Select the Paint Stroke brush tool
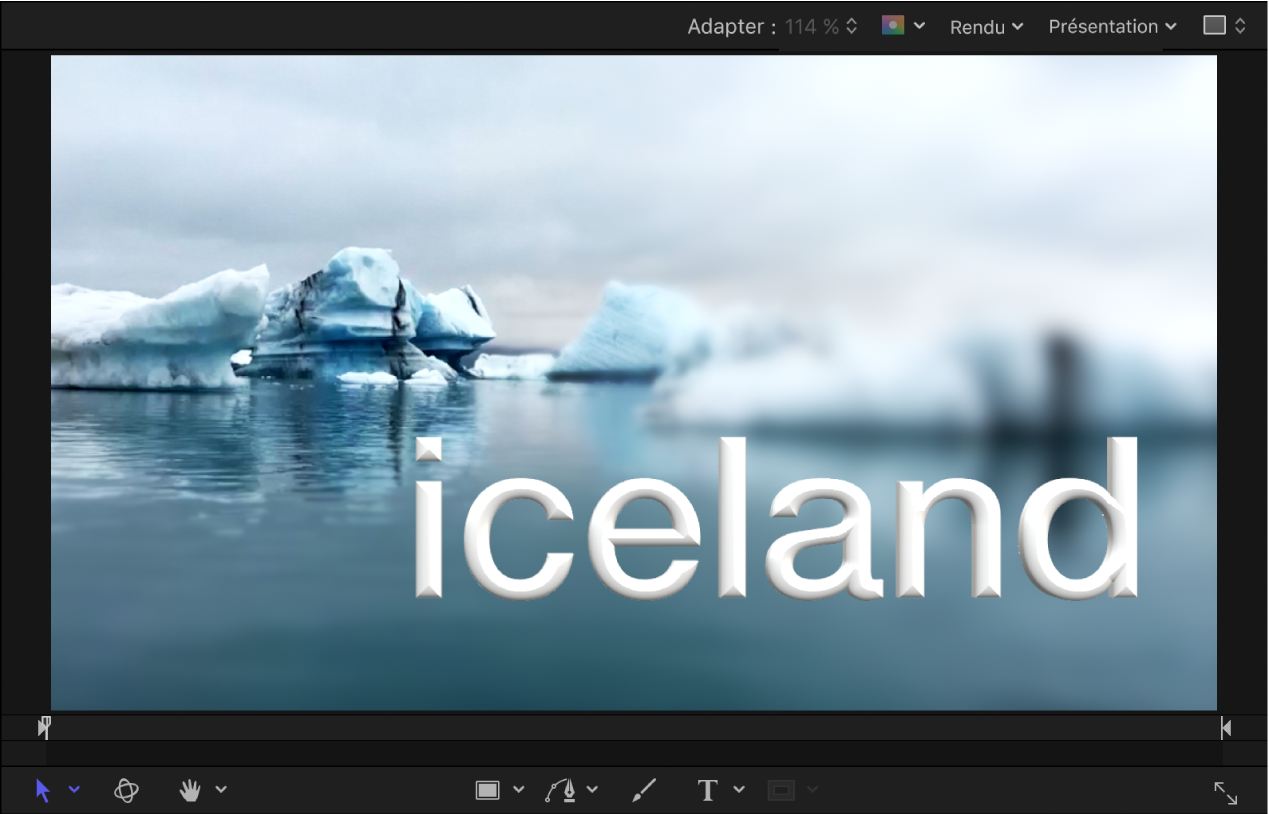This screenshot has height=814, width=1269. tap(645, 791)
